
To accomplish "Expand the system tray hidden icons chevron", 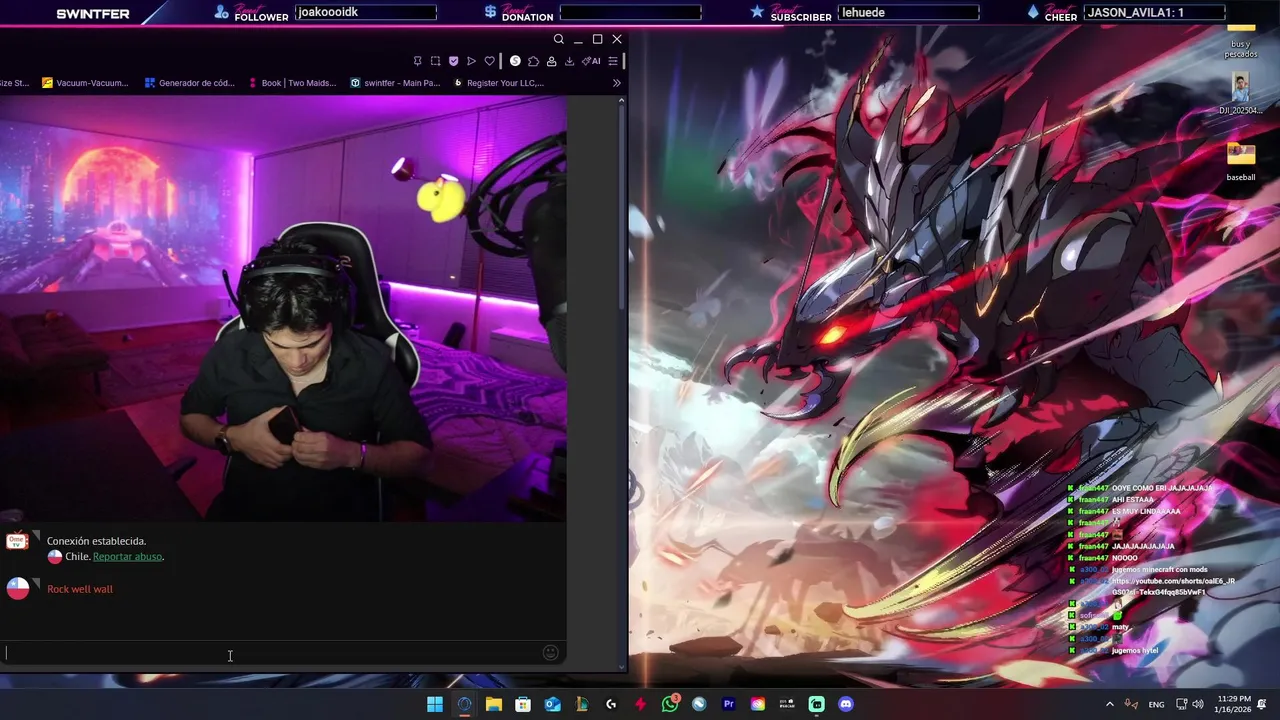I will 1109,704.
